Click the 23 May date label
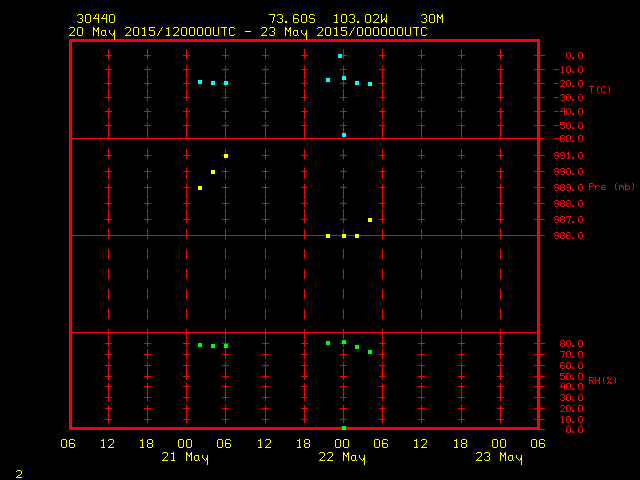 click(x=498, y=458)
